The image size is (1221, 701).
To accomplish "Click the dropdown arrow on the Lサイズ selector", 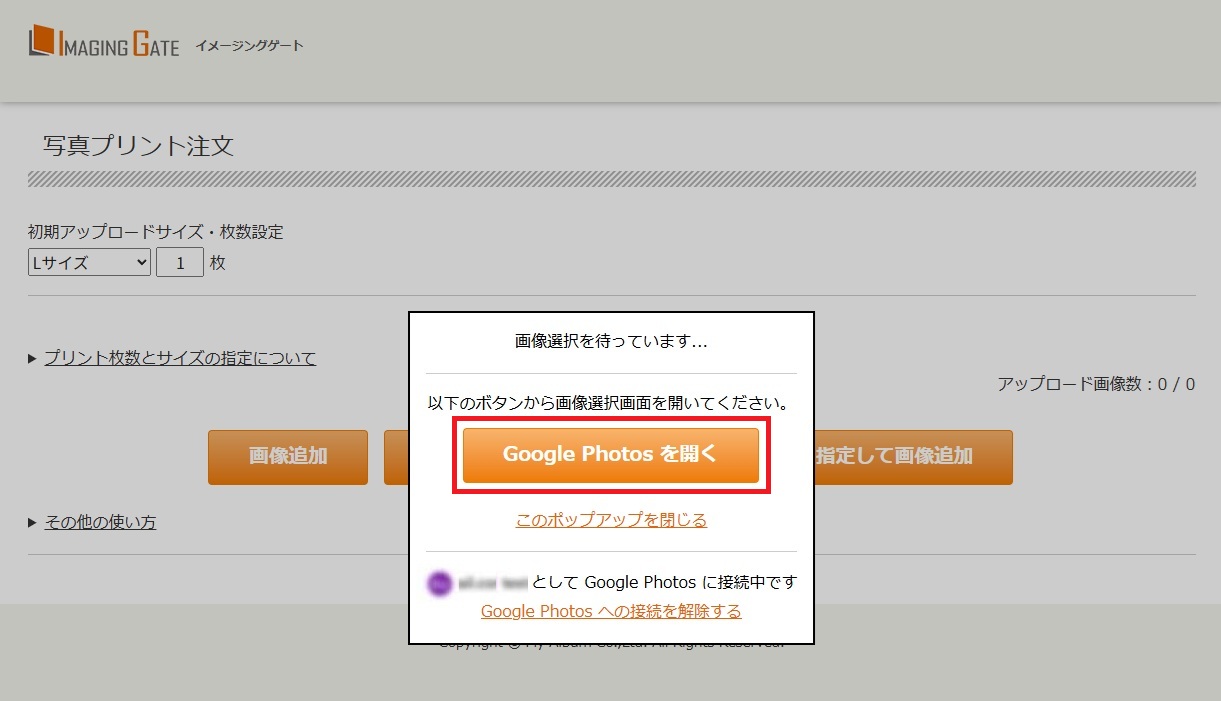I will coord(142,262).
